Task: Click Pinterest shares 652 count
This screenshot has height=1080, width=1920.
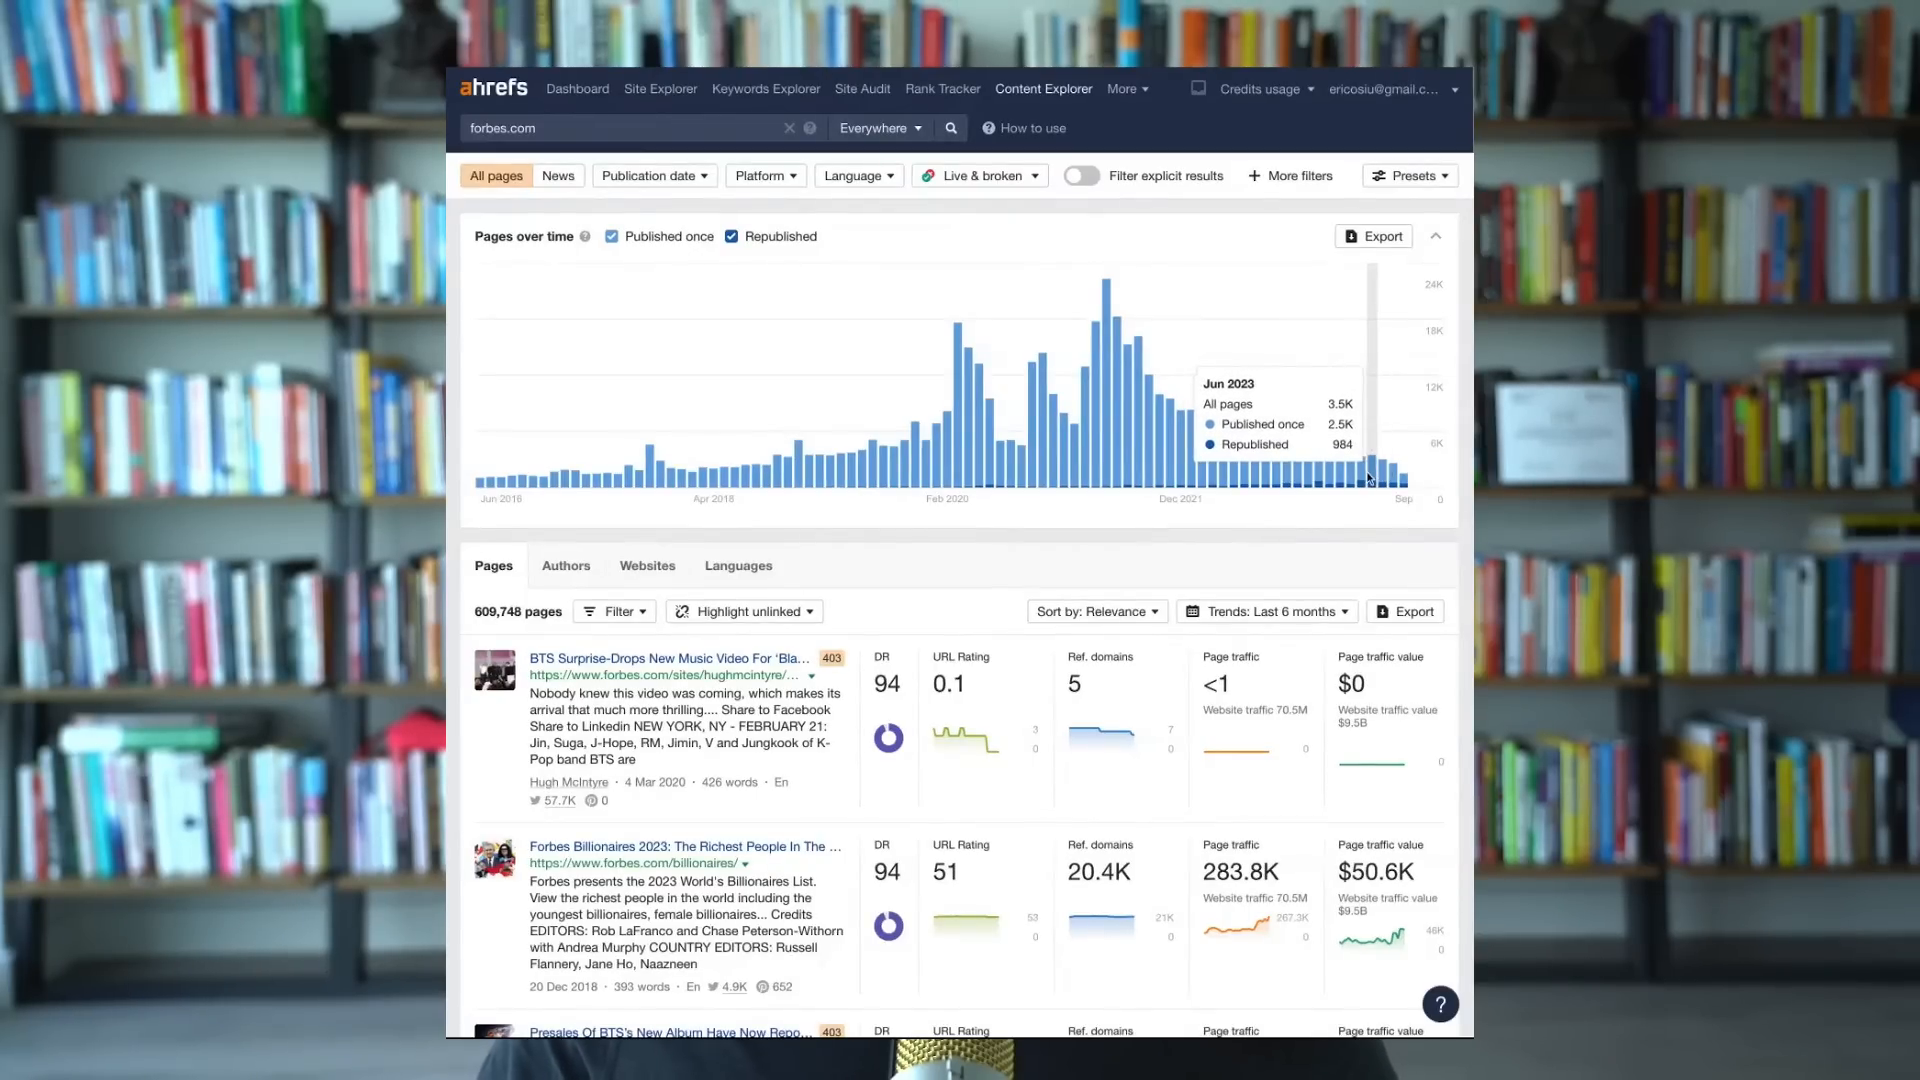Action: 774,986
